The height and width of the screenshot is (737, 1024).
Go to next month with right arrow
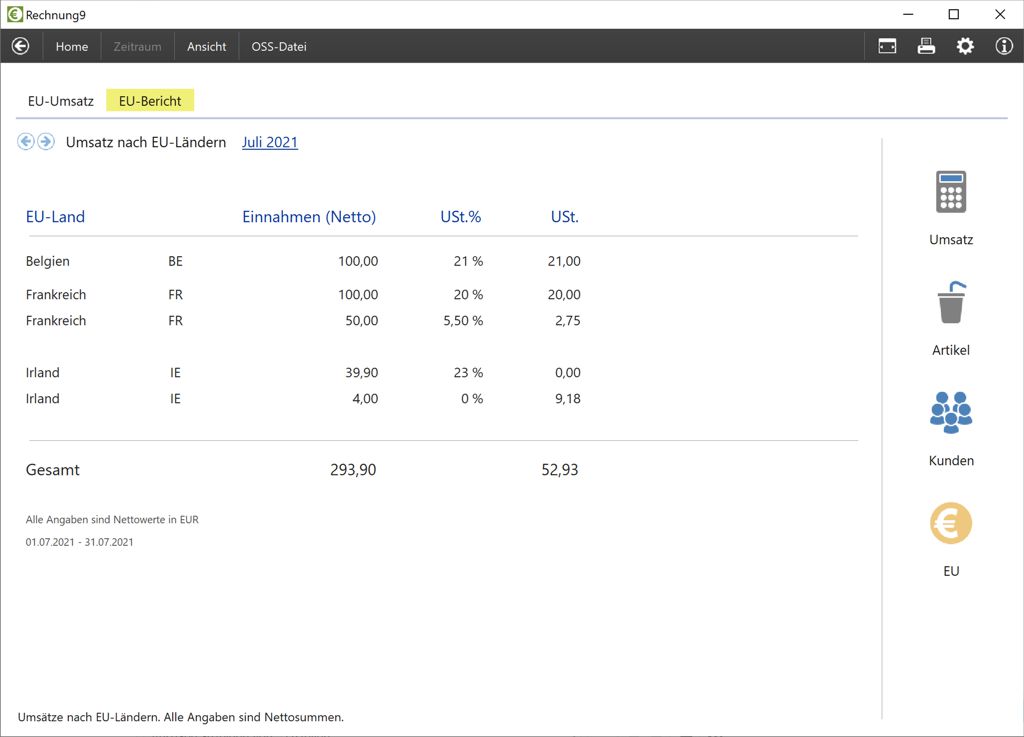click(46, 142)
